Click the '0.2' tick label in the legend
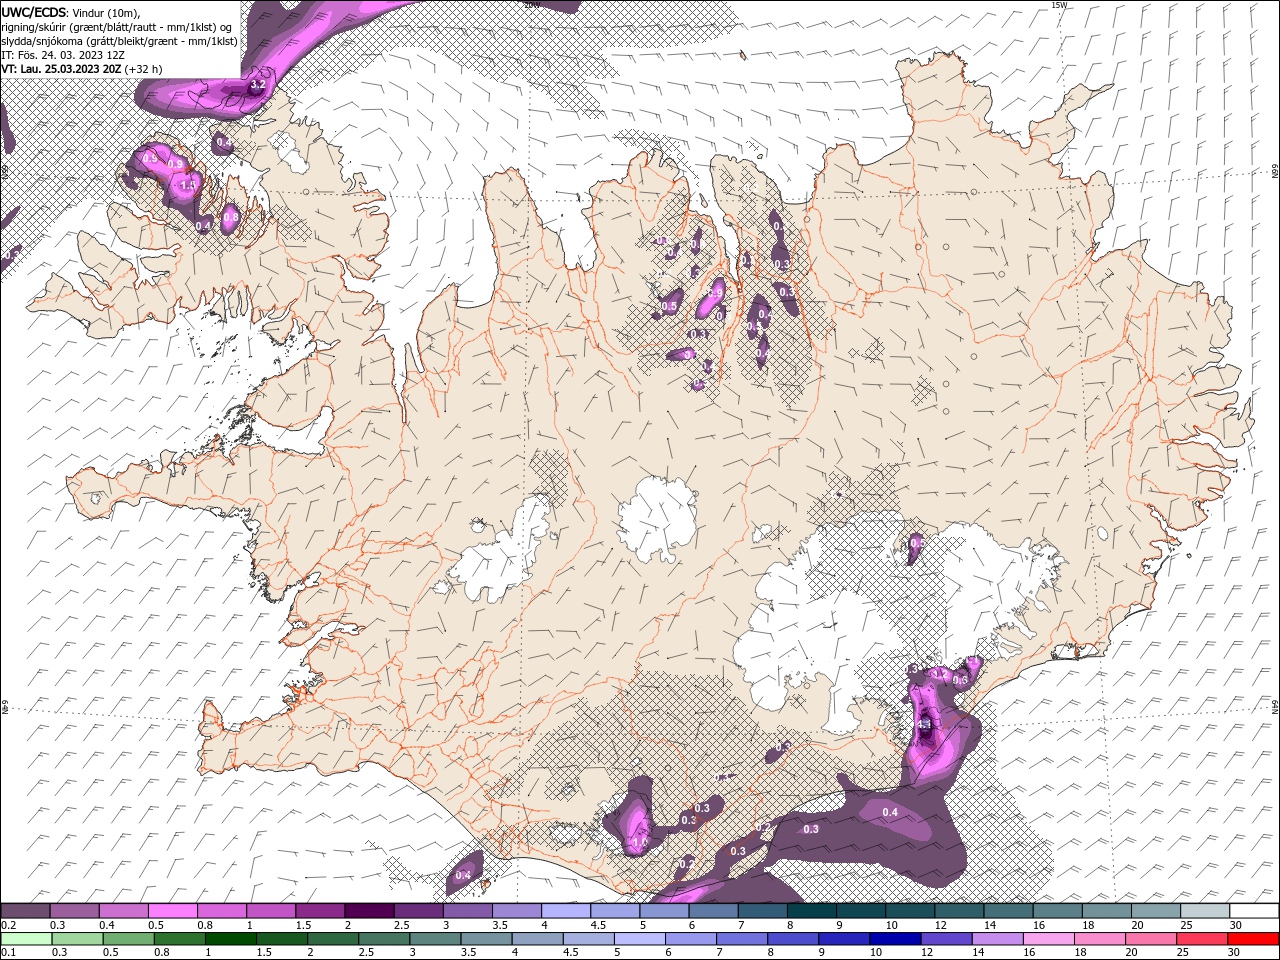 9,925
